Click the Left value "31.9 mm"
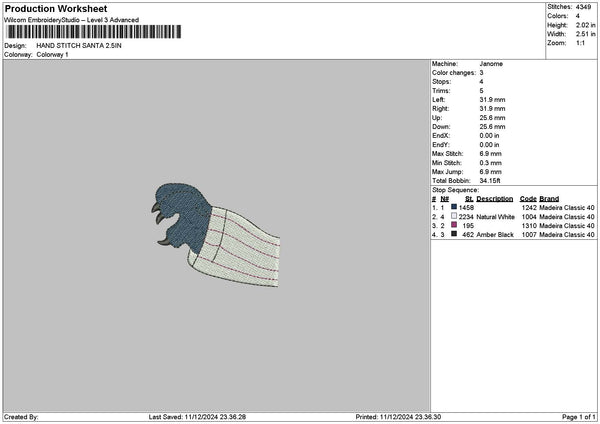Screen dimensions: 600x424 (x=492, y=100)
